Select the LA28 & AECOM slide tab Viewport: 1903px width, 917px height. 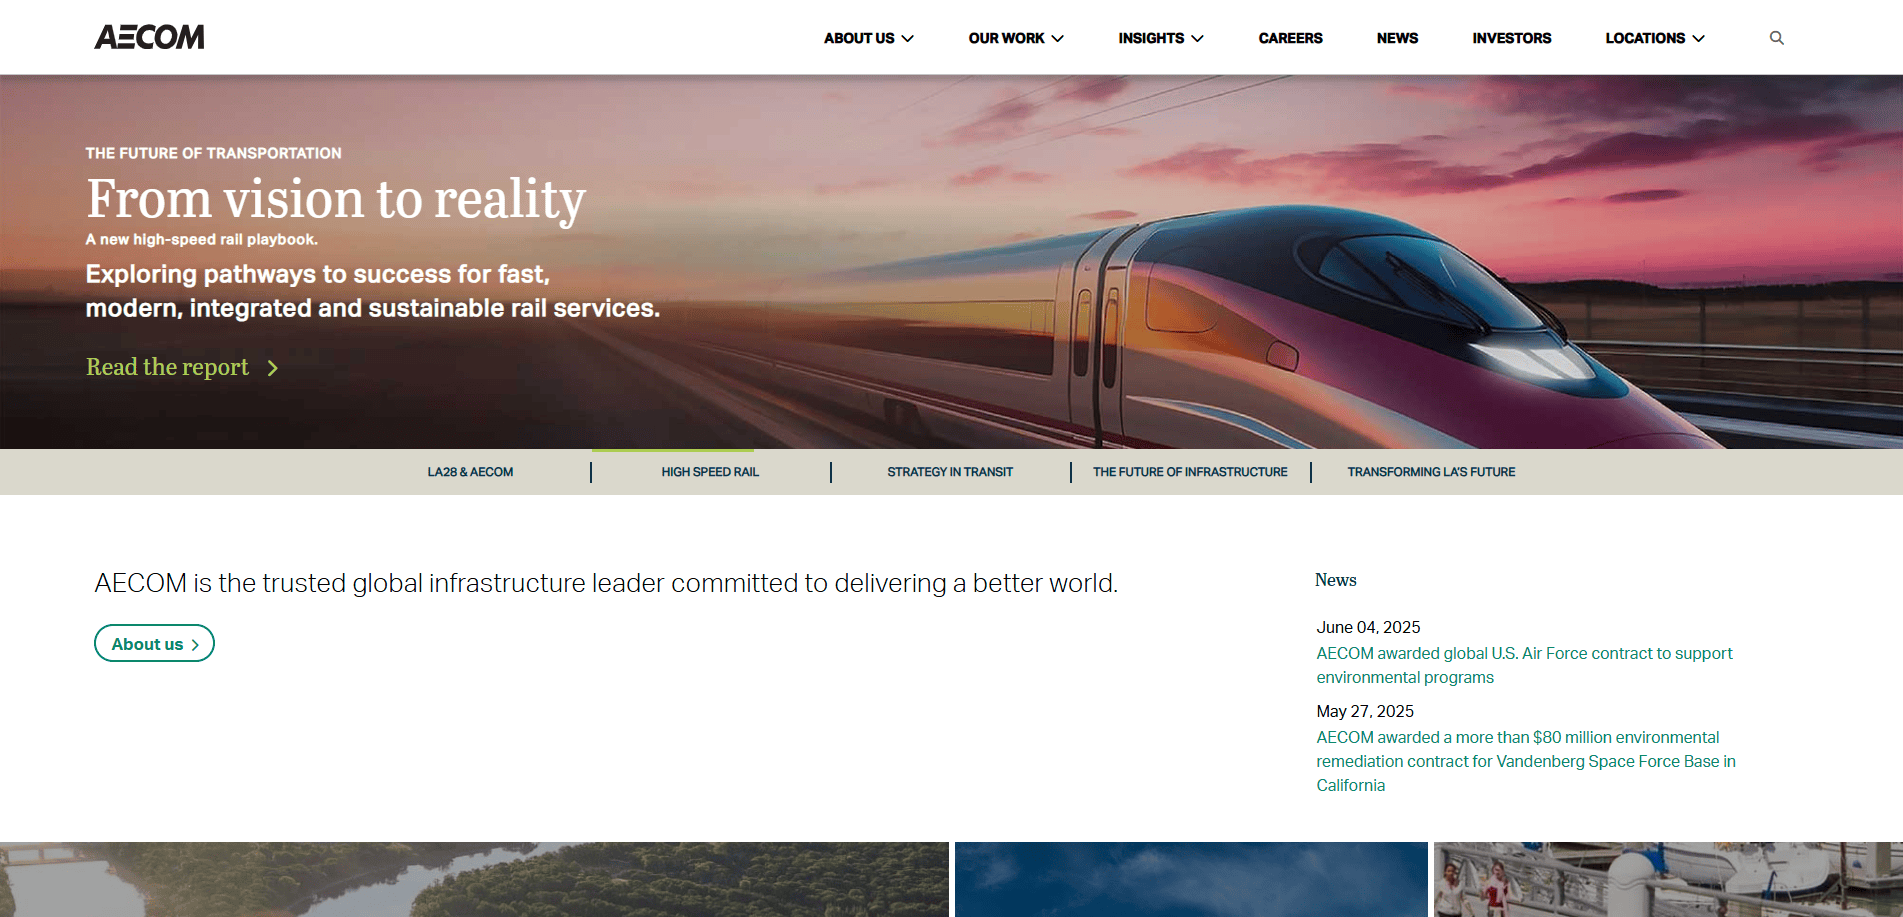(x=470, y=472)
